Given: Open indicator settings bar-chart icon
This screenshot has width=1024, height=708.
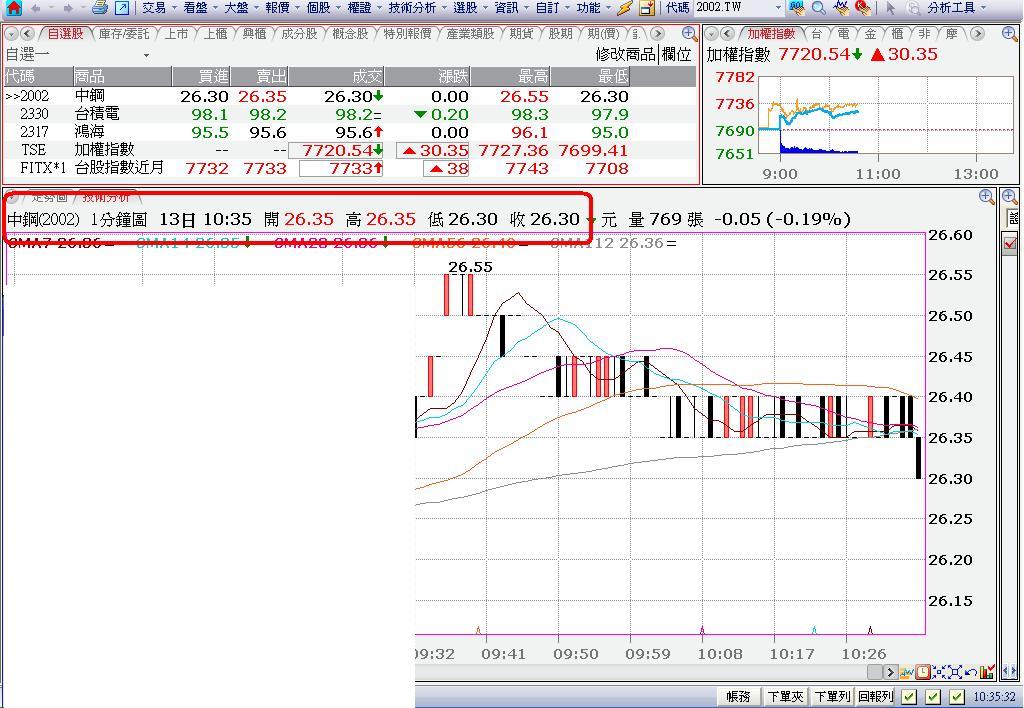Looking at the screenshot, I should point(987,671).
